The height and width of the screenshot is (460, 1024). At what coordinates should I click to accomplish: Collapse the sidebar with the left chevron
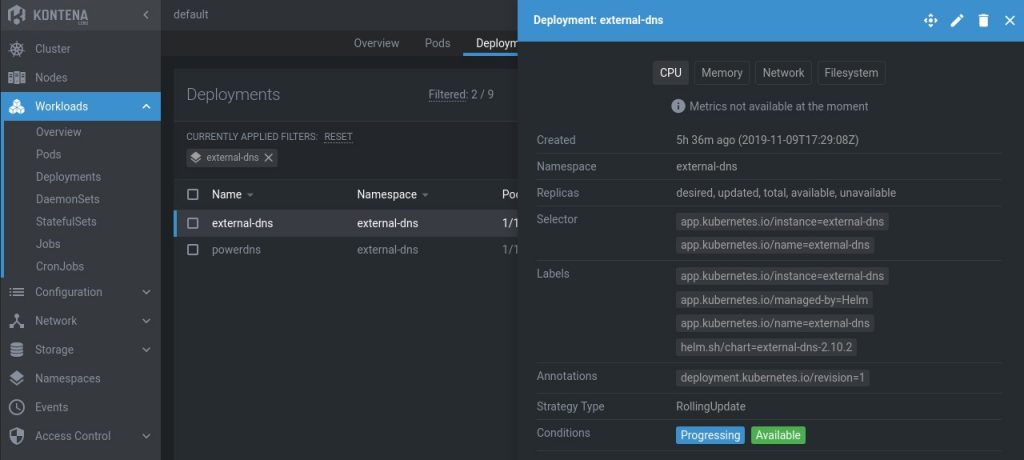(146, 14)
